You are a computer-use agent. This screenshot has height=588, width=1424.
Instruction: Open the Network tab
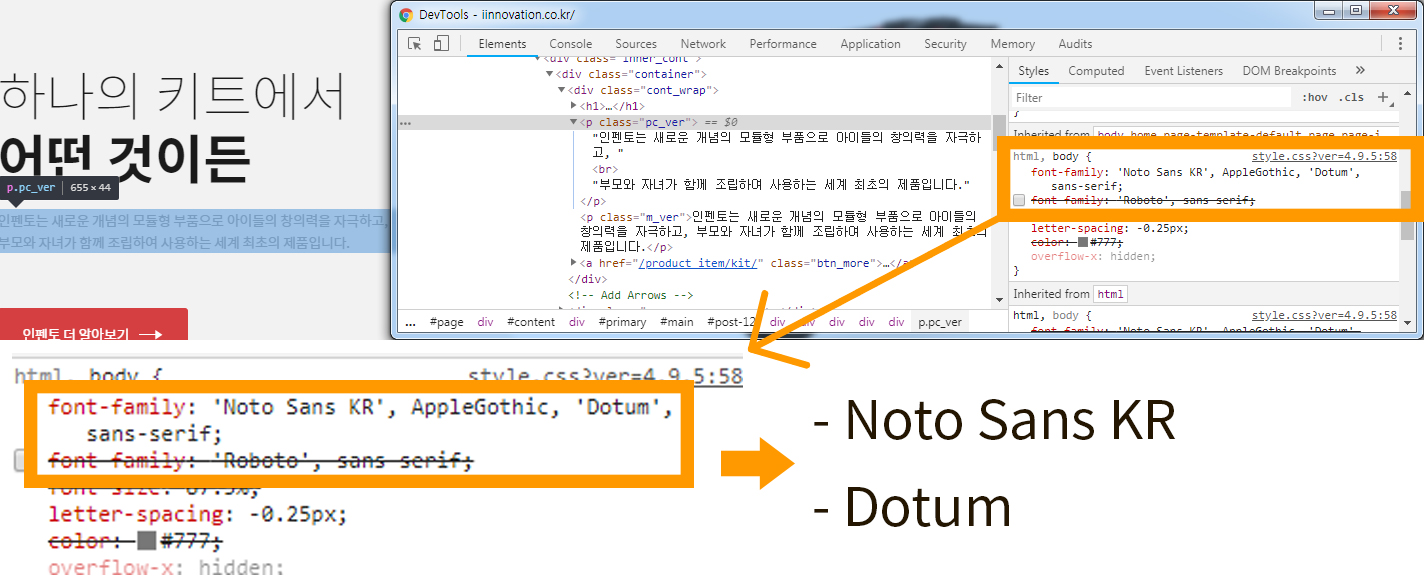tap(703, 44)
